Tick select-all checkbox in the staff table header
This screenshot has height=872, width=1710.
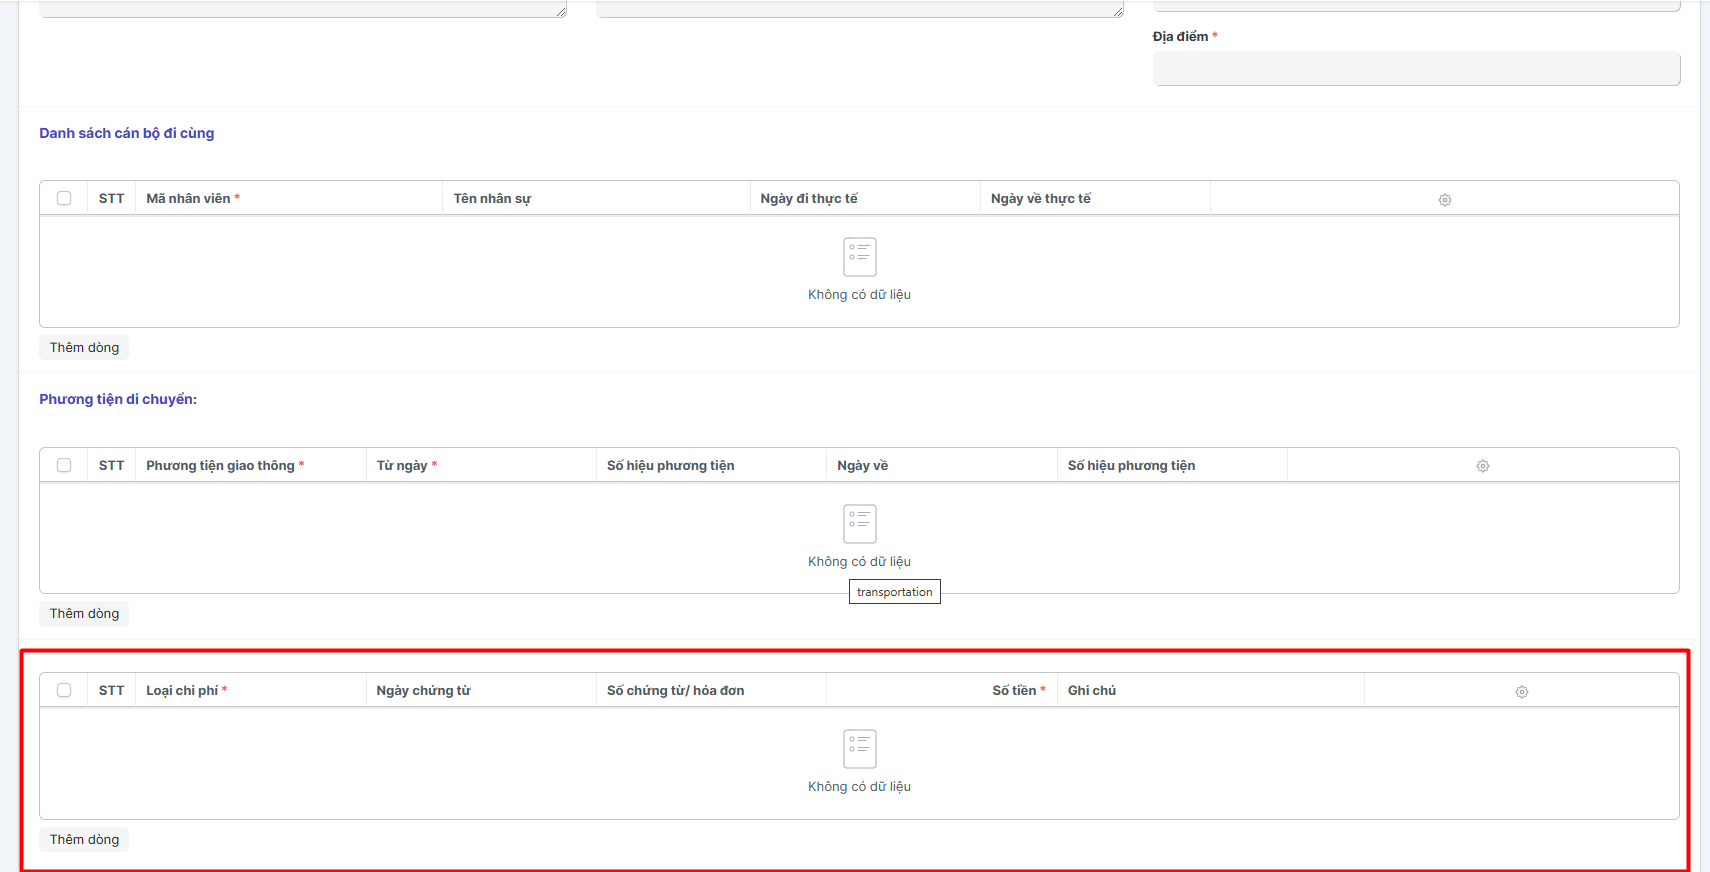[x=64, y=199]
